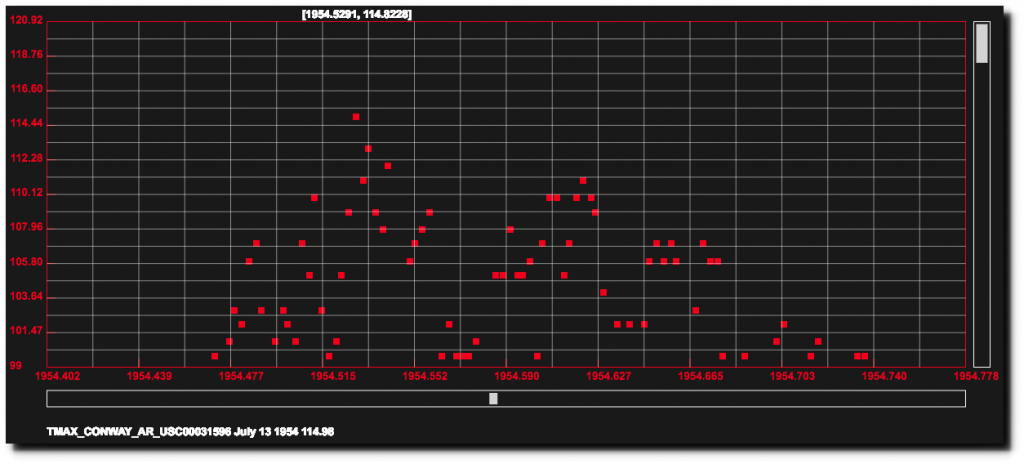This screenshot has height=464, width=1024.
Task: Click the leftmost red data point
Action: (215, 356)
